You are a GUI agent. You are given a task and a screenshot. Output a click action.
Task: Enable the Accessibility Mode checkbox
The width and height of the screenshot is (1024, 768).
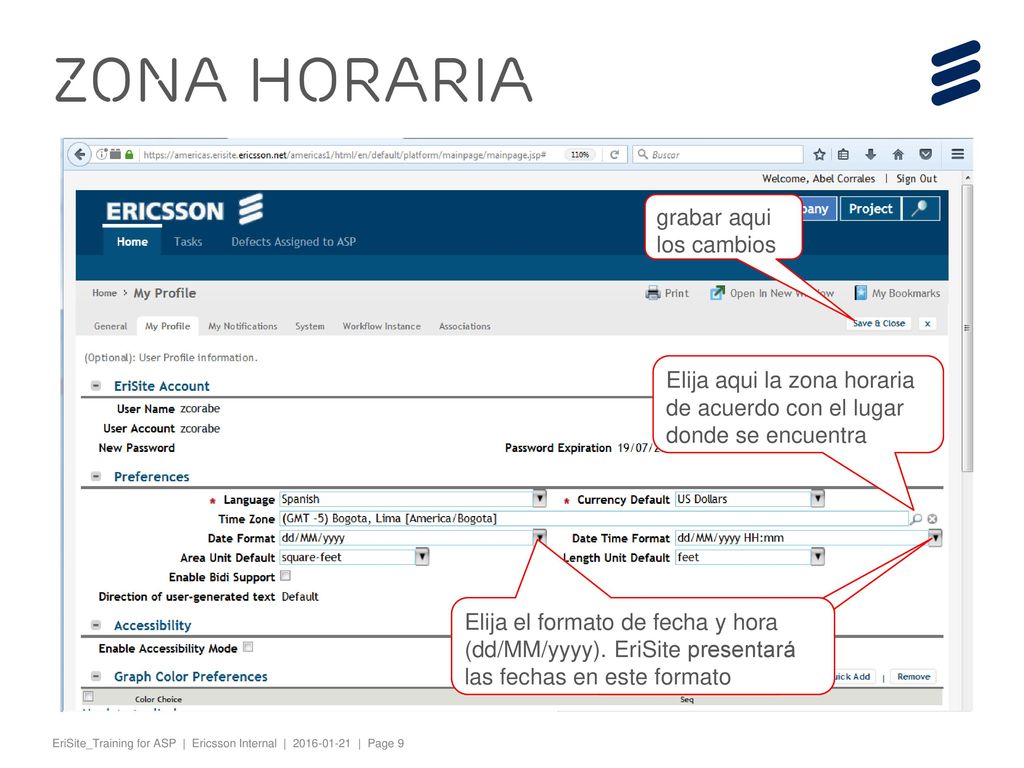248,647
